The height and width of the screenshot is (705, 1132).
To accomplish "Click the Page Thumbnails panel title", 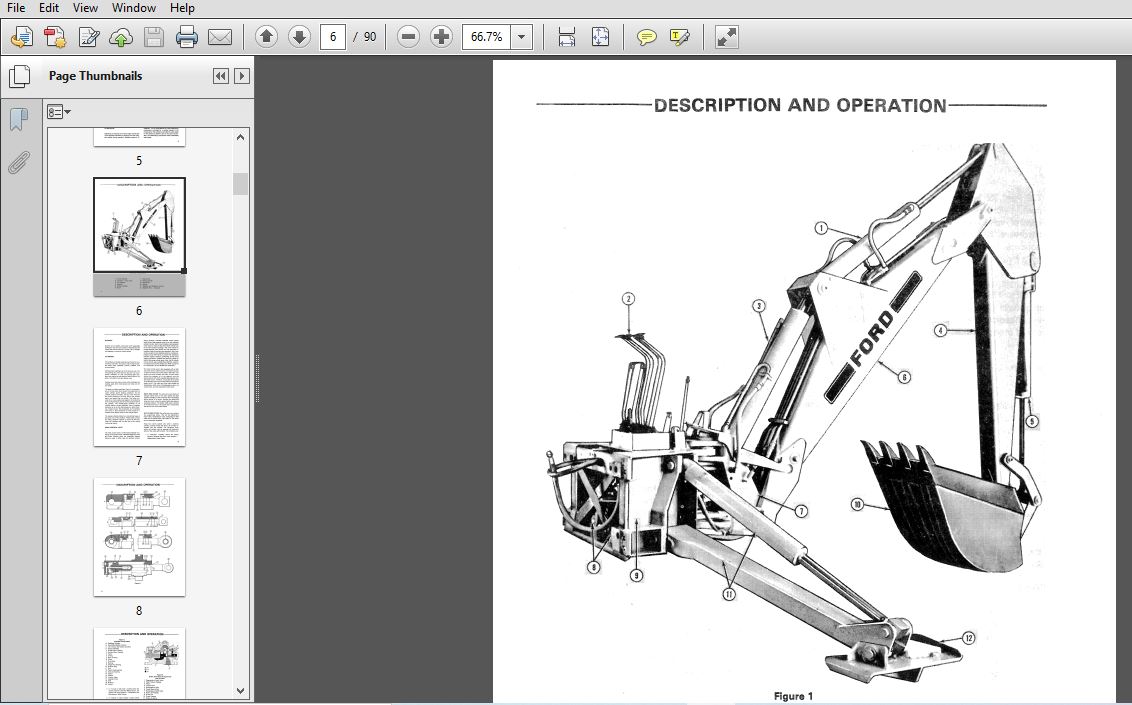I will (95, 76).
